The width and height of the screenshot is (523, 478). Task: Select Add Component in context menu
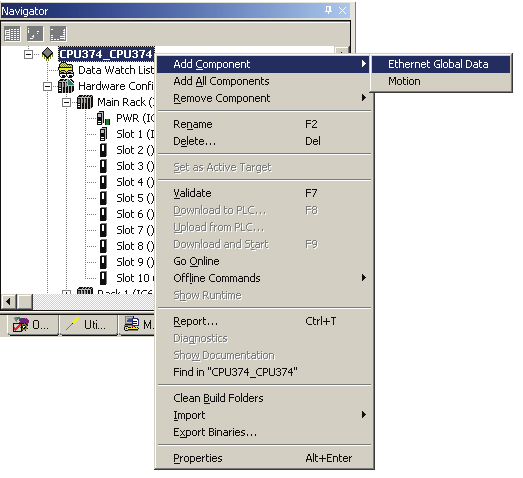(x=263, y=64)
